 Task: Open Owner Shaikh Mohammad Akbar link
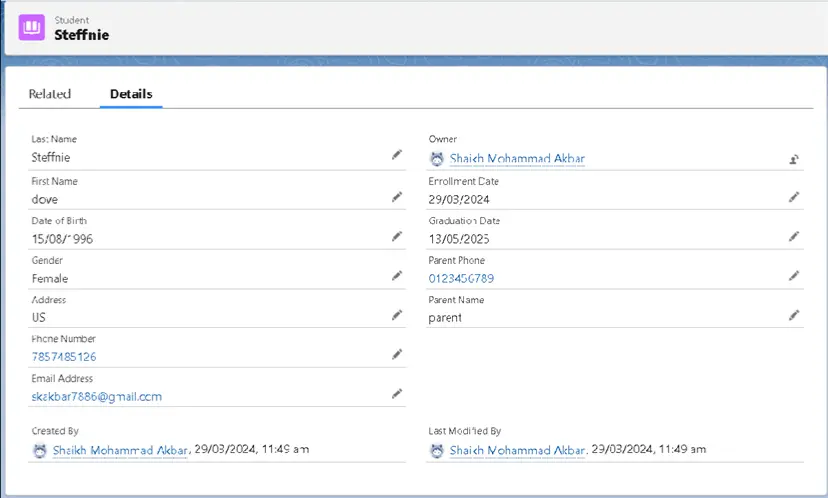click(517, 158)
